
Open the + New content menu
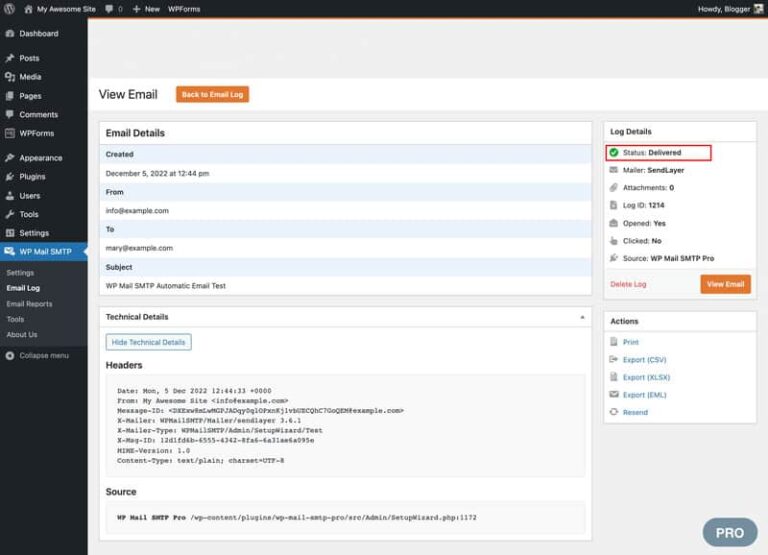point(145,8)
